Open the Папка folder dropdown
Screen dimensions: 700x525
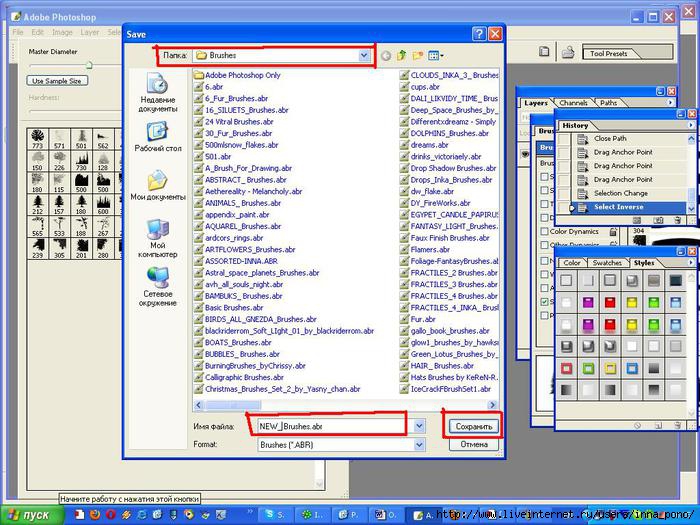coord(364,55)
